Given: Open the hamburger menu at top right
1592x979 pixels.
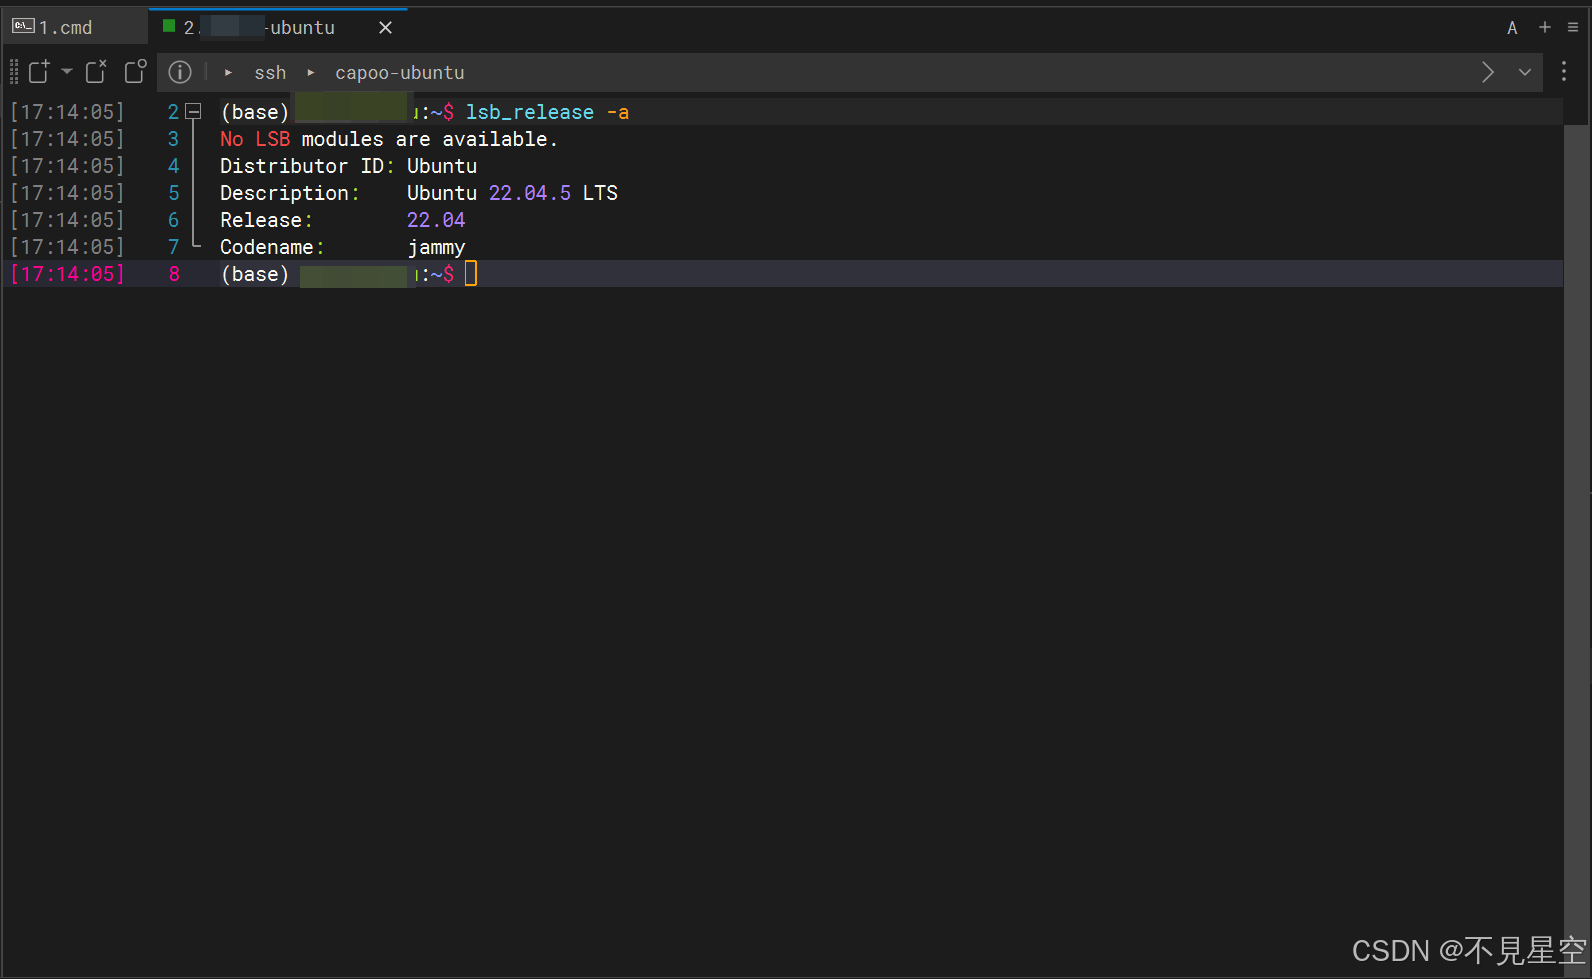Looking at the screenshot, I should (1573, 27).
